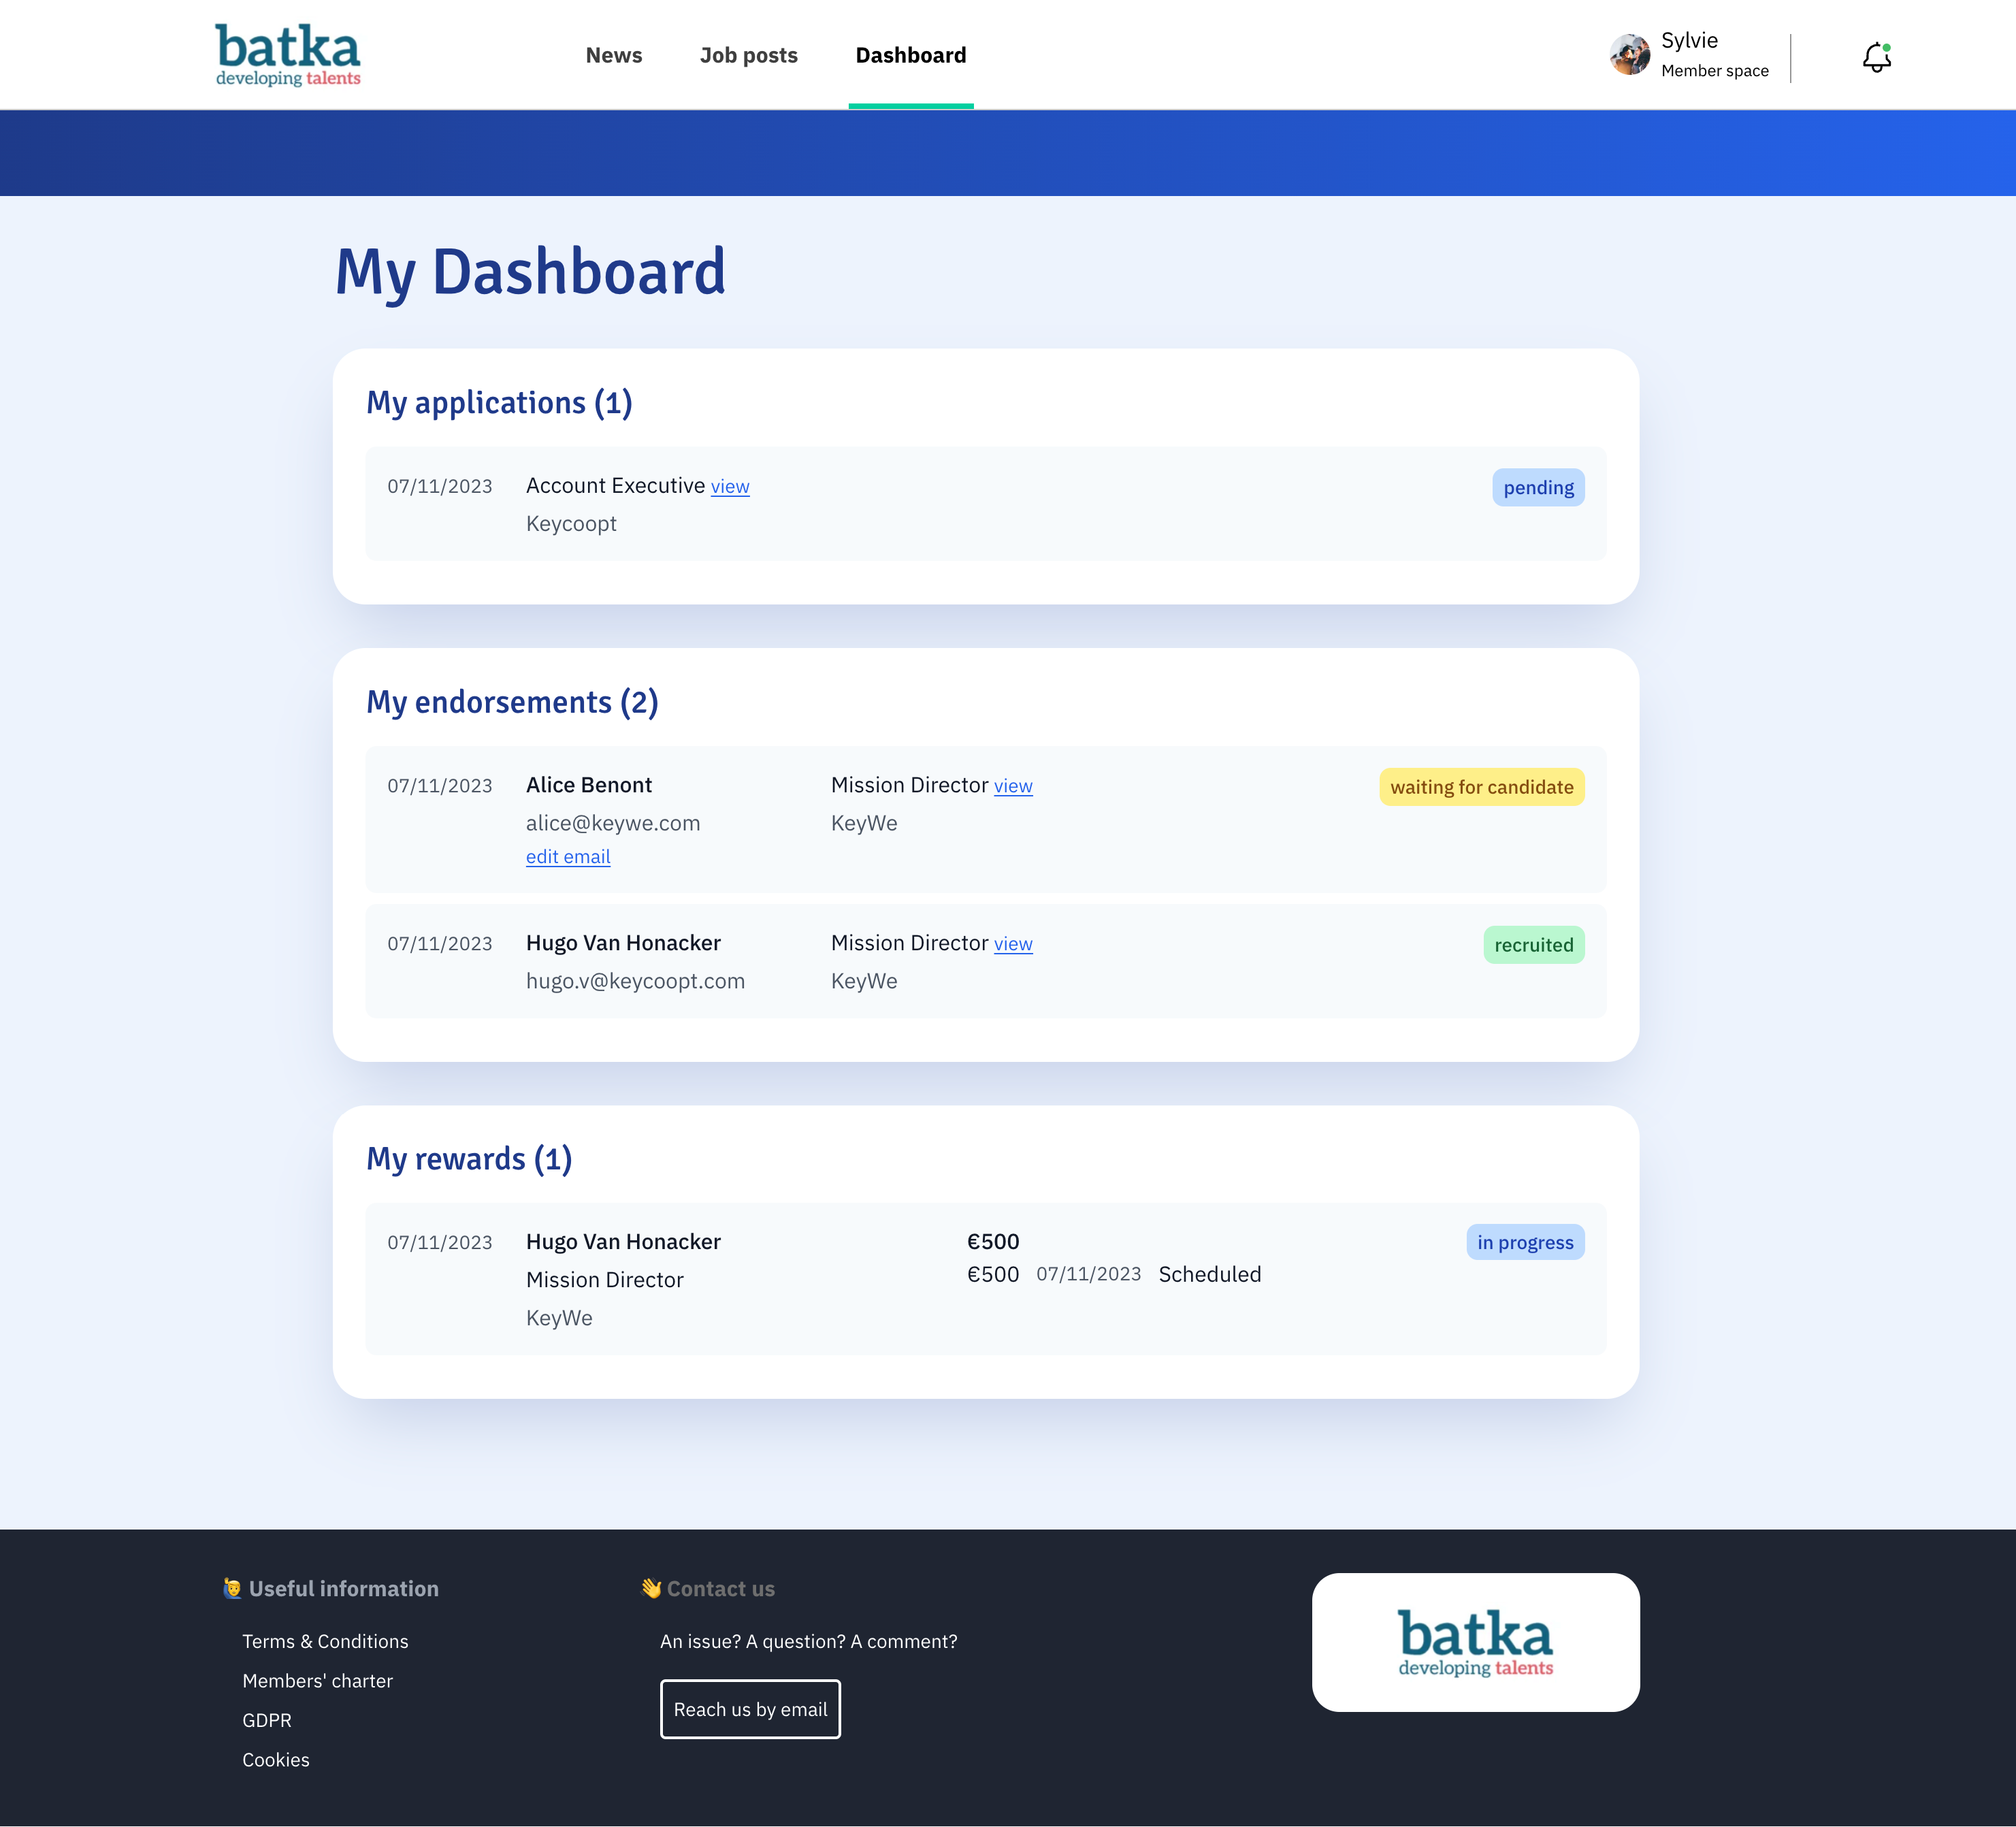The height and width of the screenshot is (1827, 2016).
Task: Open the GDPR footer link
Action: 267,1720
